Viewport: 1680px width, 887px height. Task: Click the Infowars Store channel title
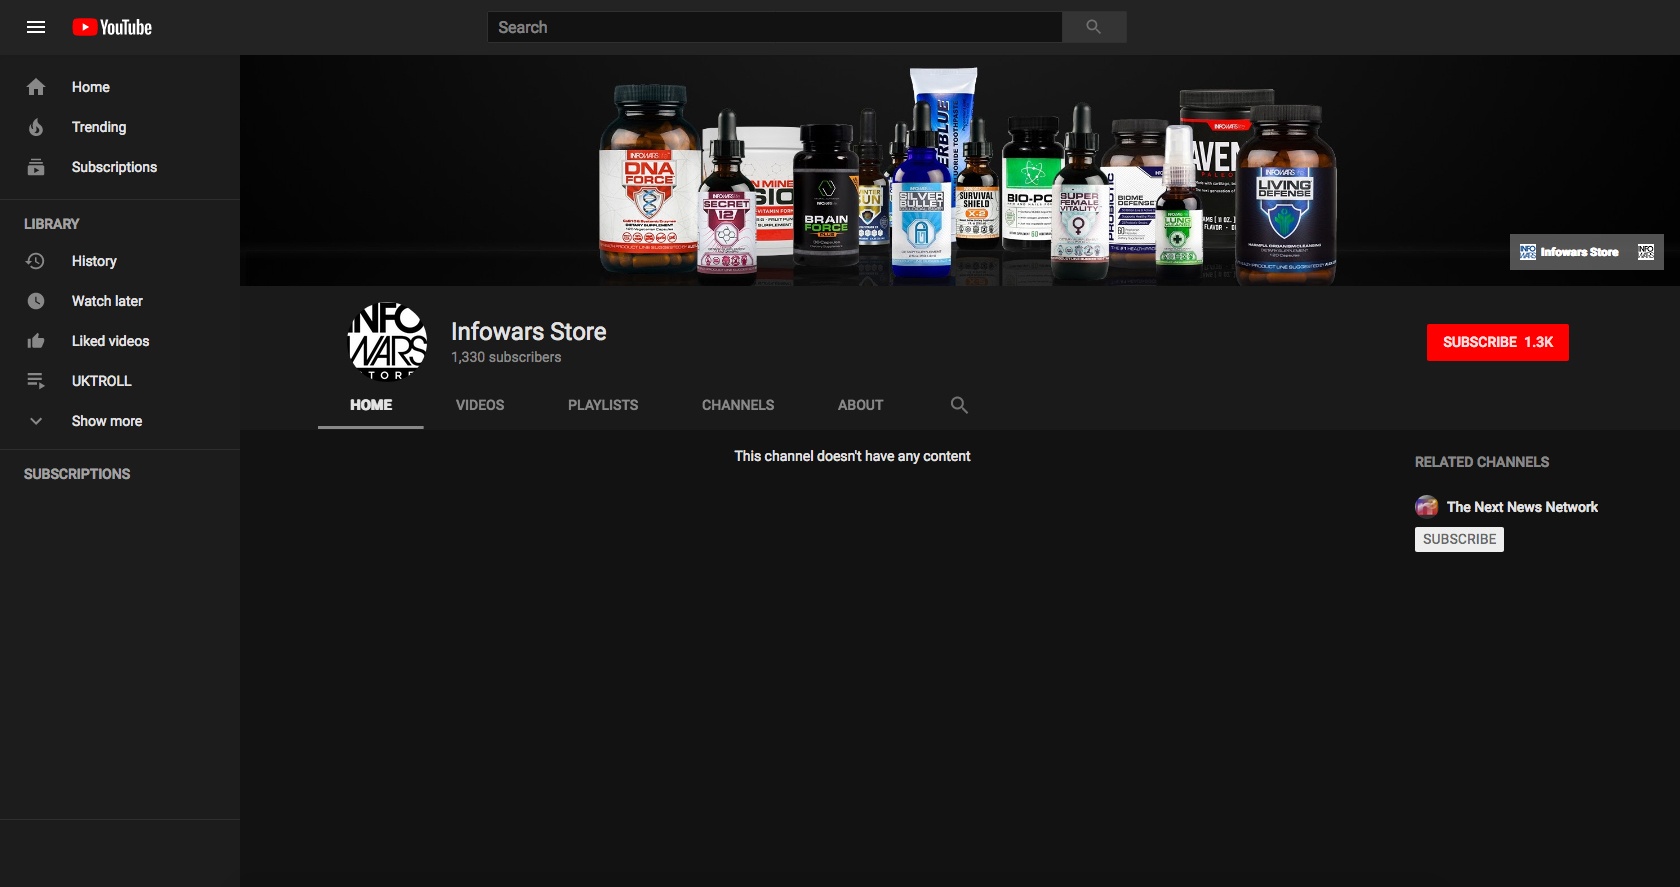(529, 331)
